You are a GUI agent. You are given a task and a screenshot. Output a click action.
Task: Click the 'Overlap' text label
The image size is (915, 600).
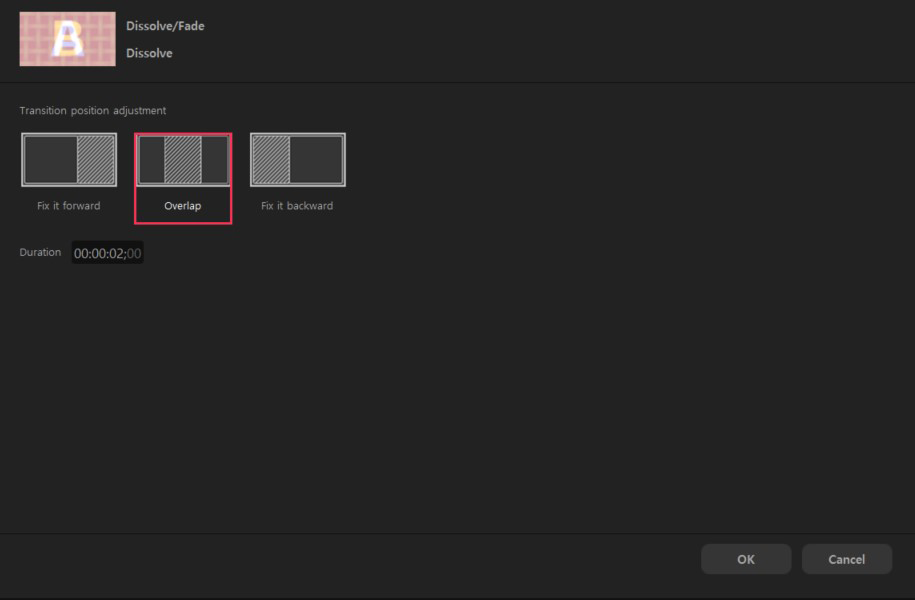coord(183,206)
